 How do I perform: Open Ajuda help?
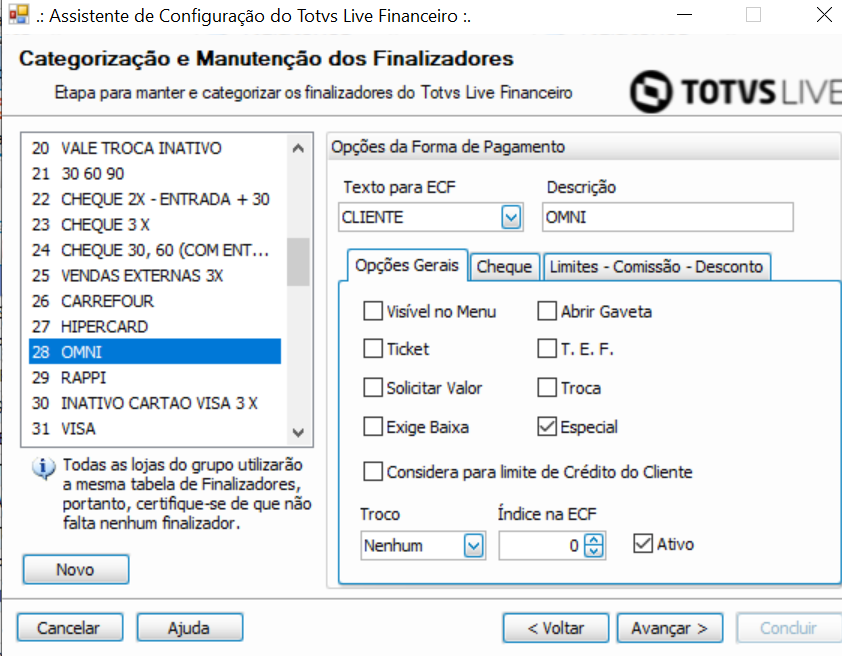[x=190, y=628]
